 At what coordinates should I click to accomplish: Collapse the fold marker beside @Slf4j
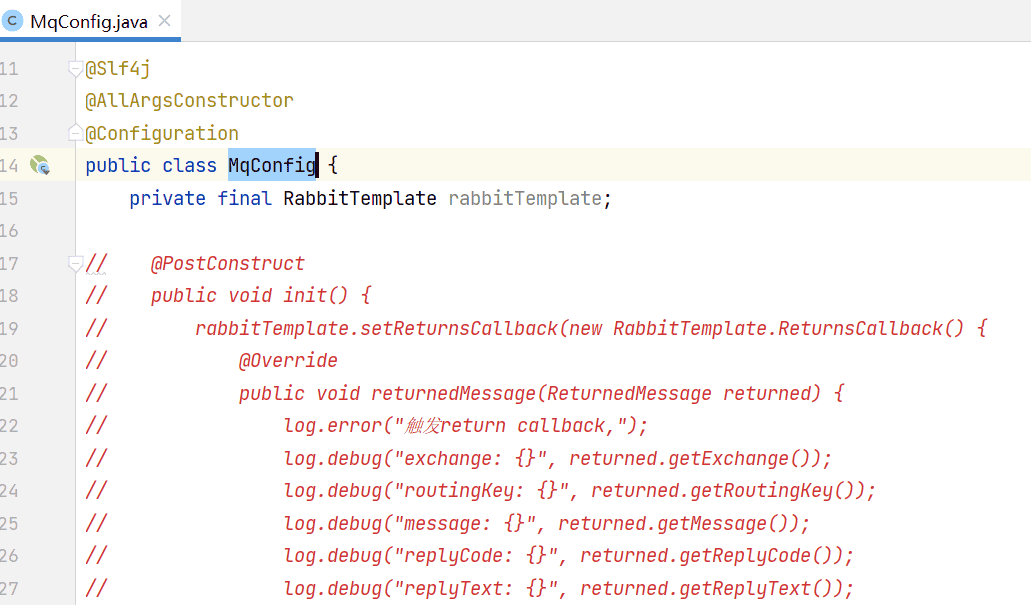pyautogui.click(x=74, y=68)
